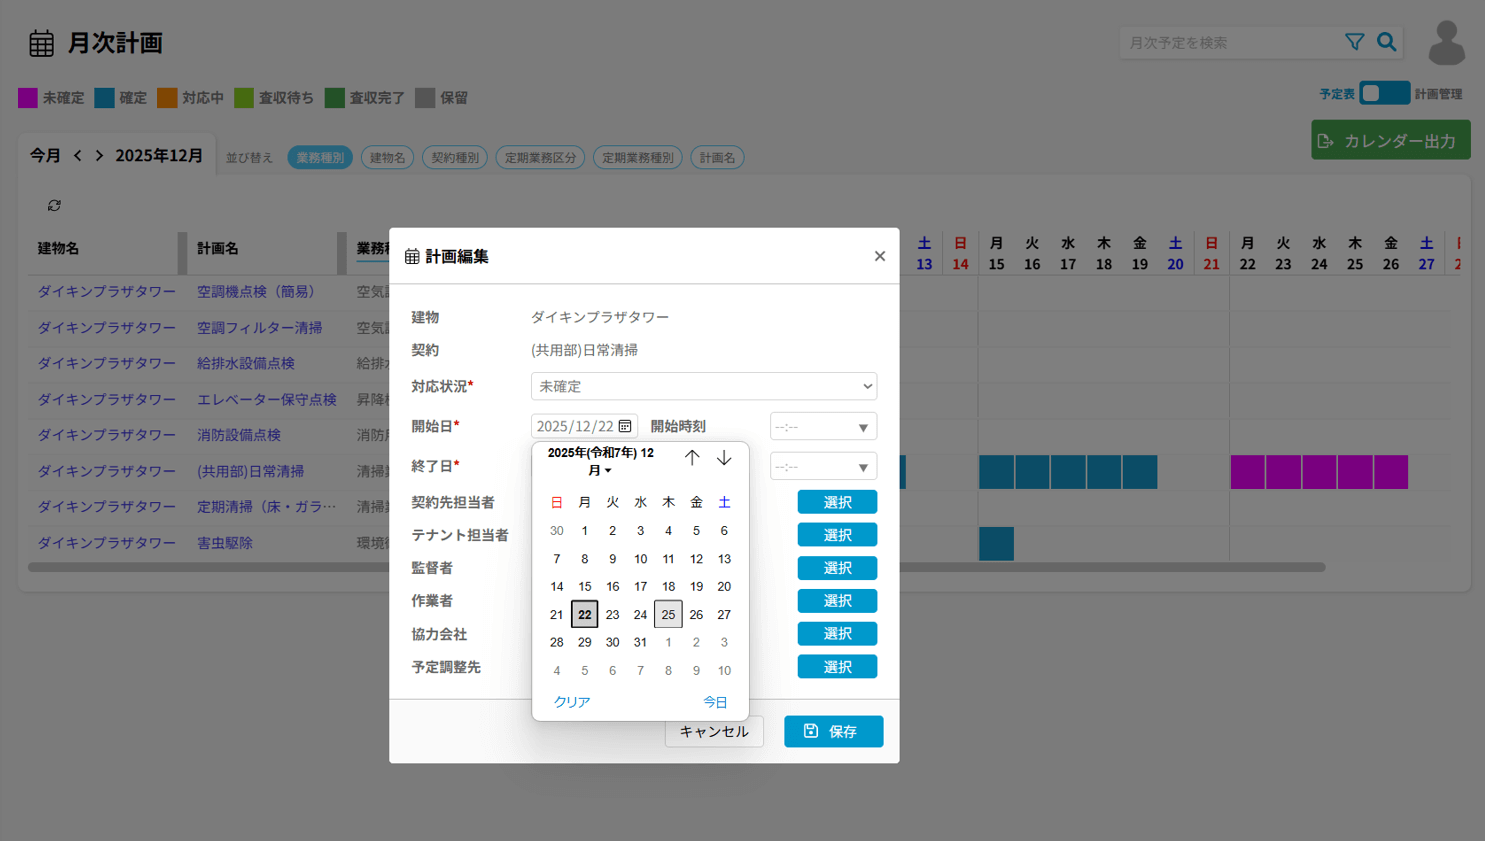
Task: Navigate to previous month chevron beside 今月
Action: pos(78,156)
